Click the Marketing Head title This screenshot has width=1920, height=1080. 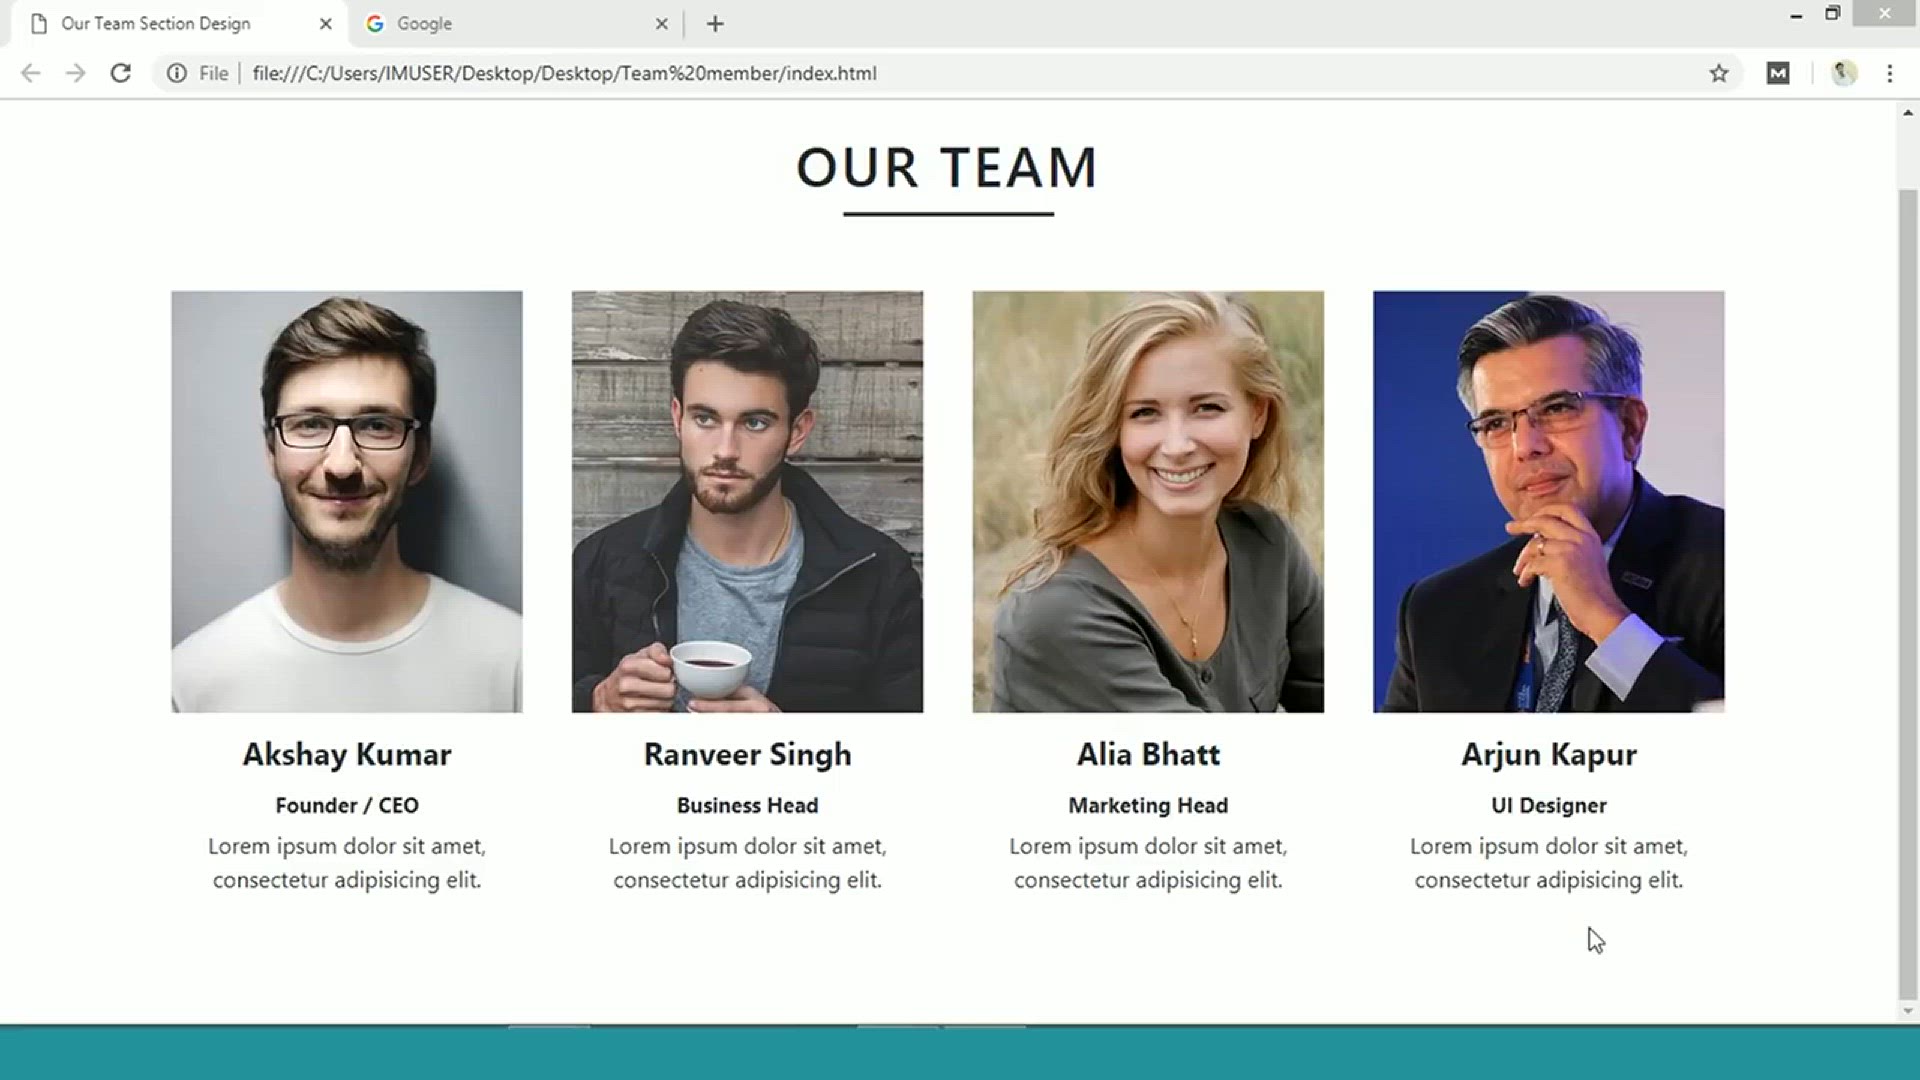tap(1148, 805)
